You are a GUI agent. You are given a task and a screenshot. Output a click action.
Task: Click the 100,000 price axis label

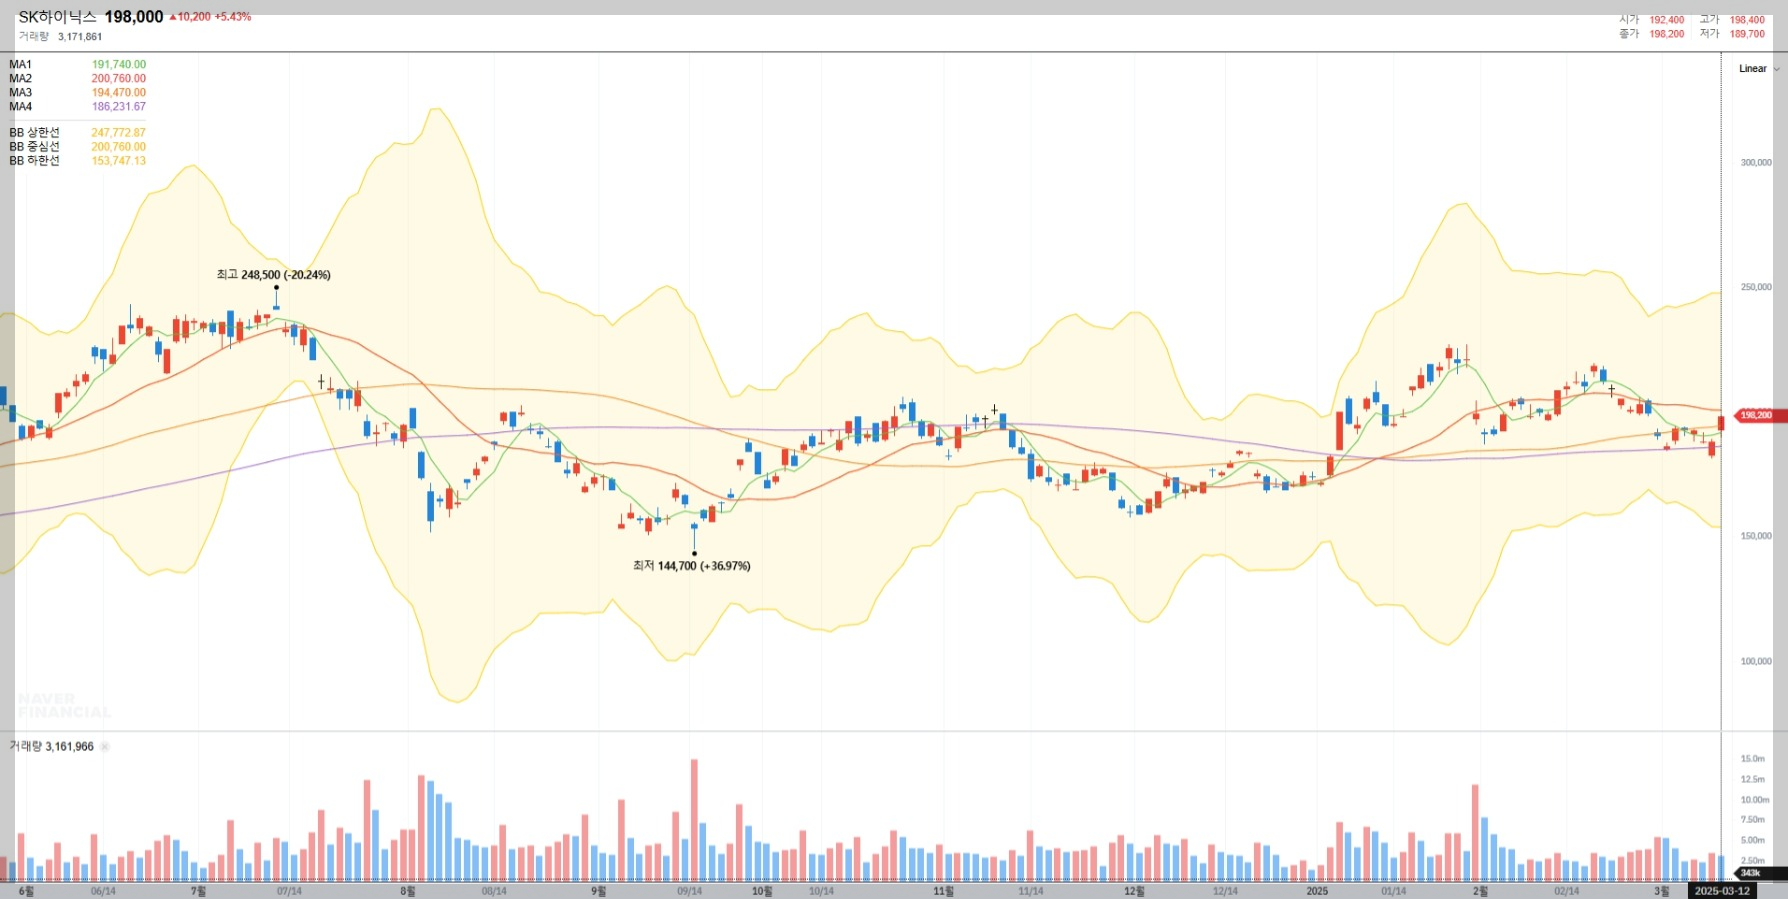pos(1756,661)
